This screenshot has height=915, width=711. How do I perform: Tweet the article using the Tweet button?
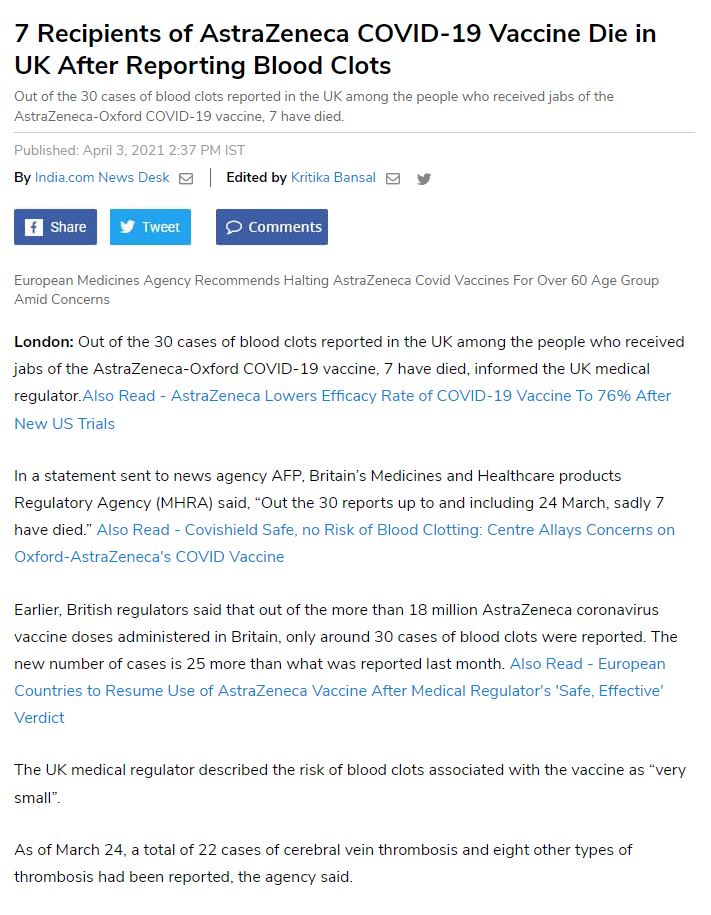point(150,226)
